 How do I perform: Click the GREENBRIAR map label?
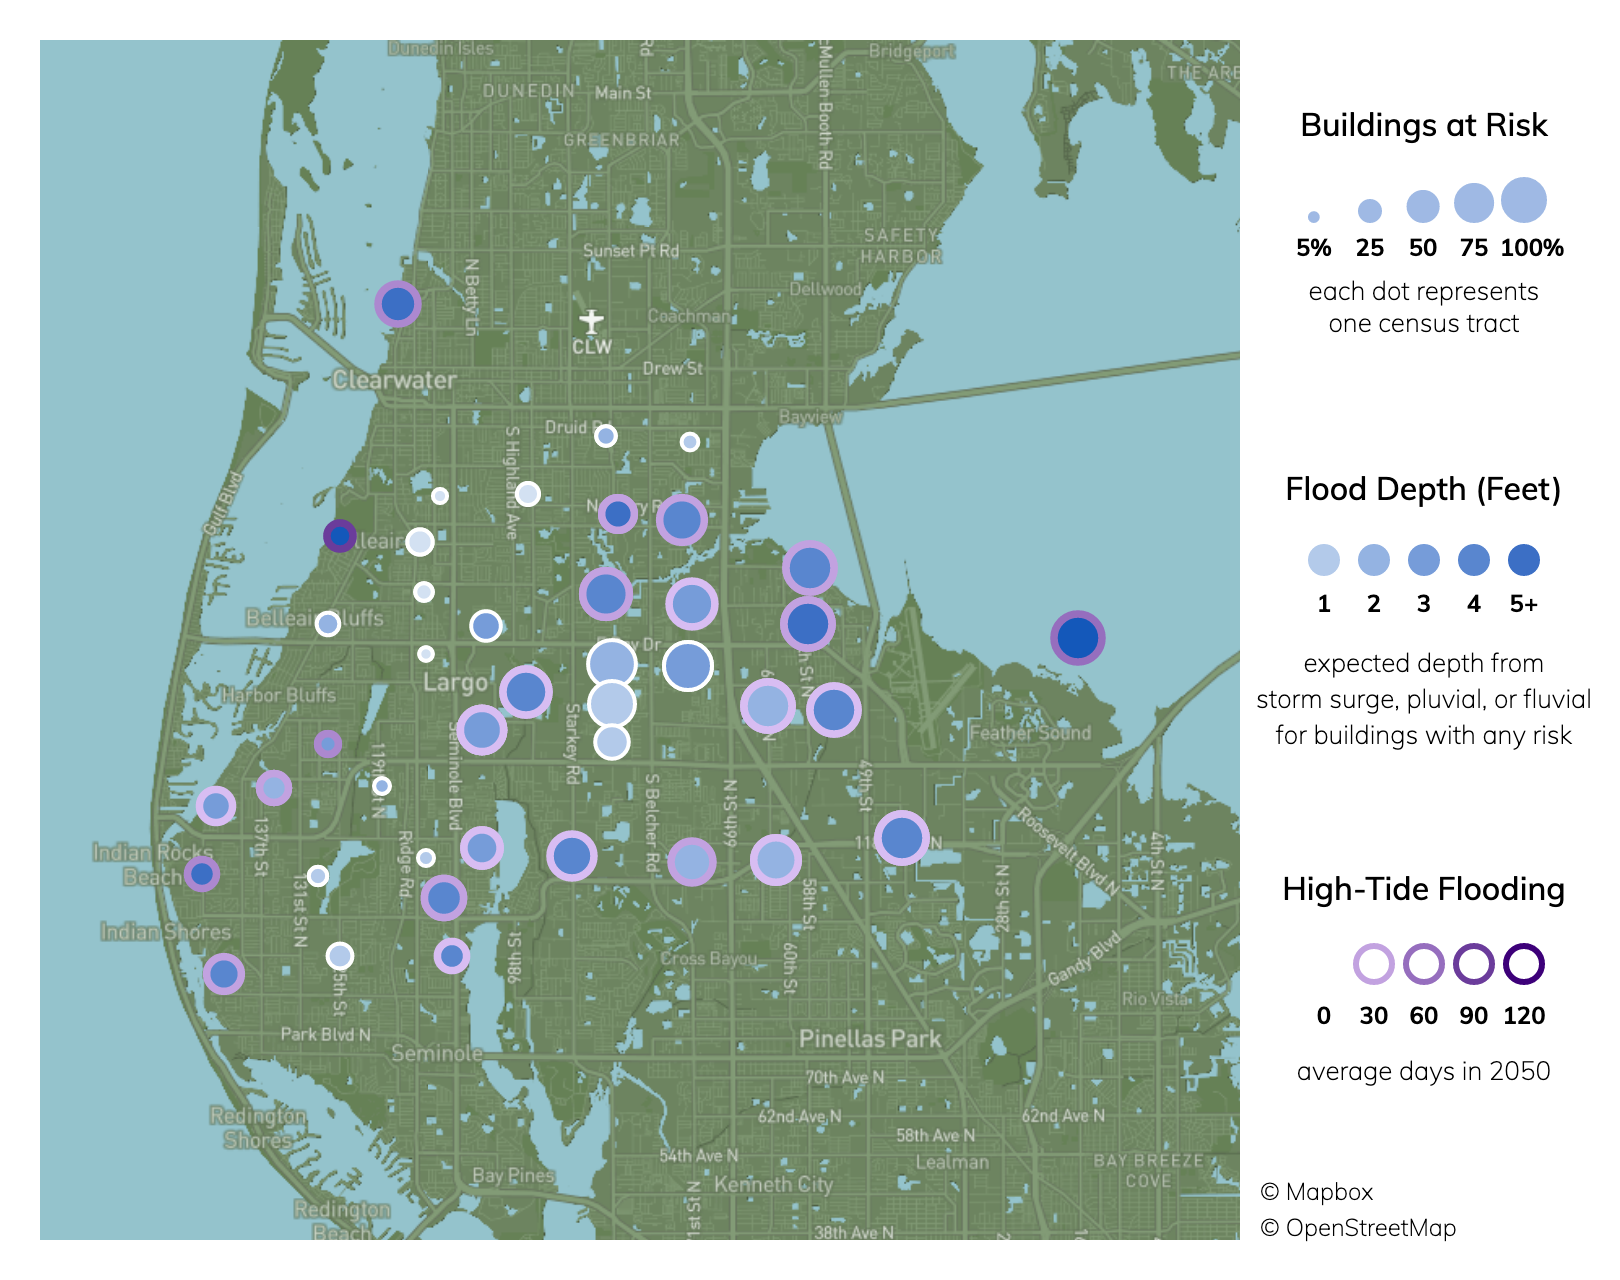tap(621, 140)
